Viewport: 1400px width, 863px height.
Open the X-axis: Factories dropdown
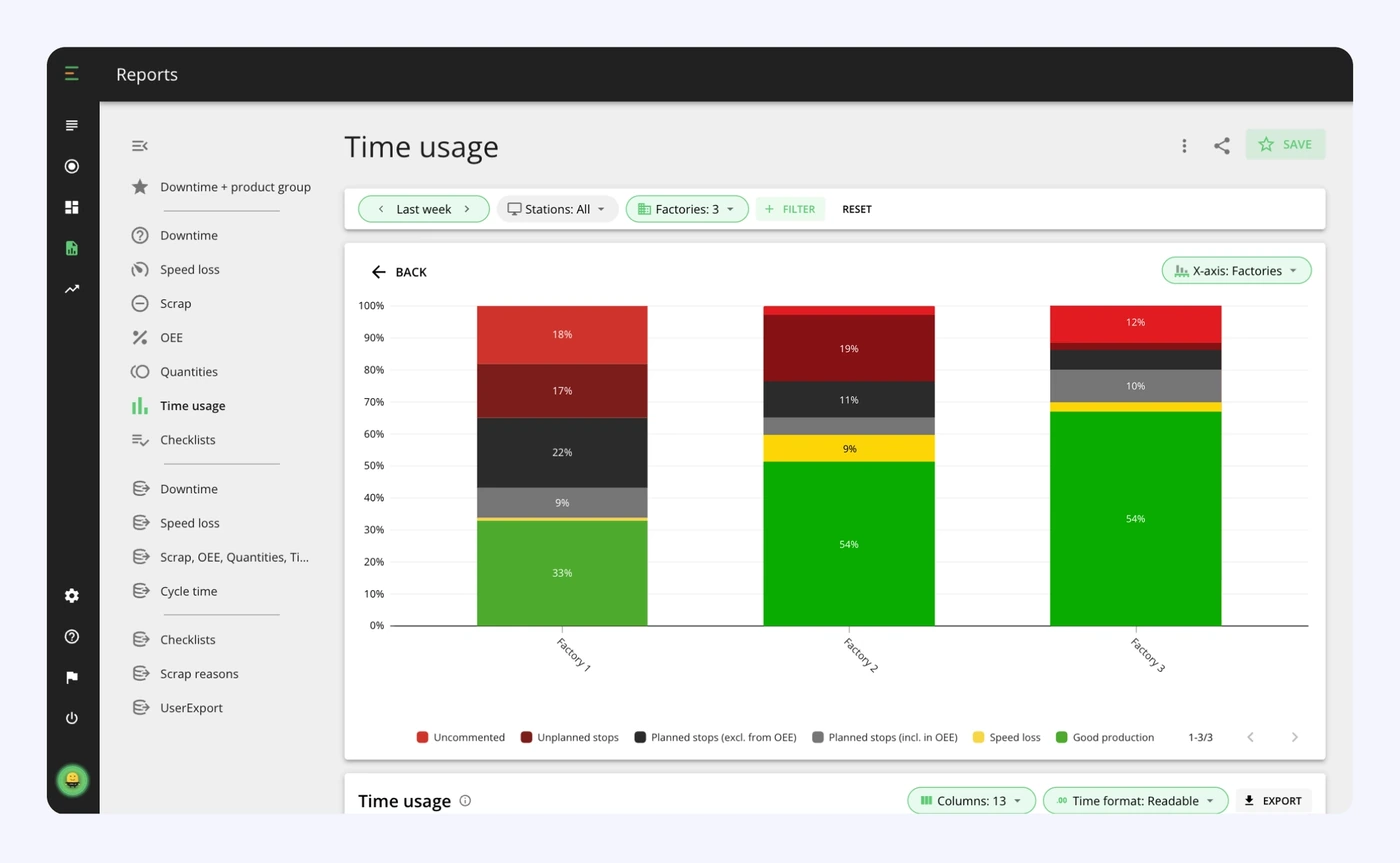coord(1236,270)
